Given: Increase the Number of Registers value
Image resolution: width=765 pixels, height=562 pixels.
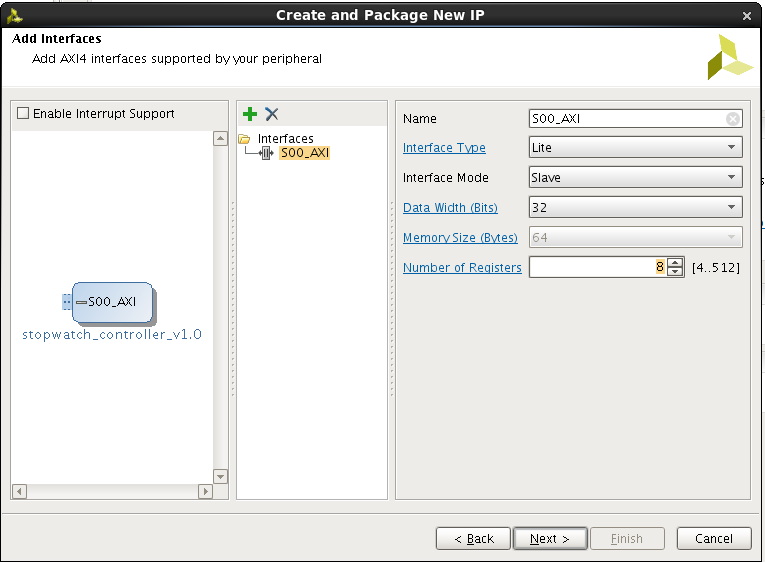Looking at the screenshot, I should 675,262.
